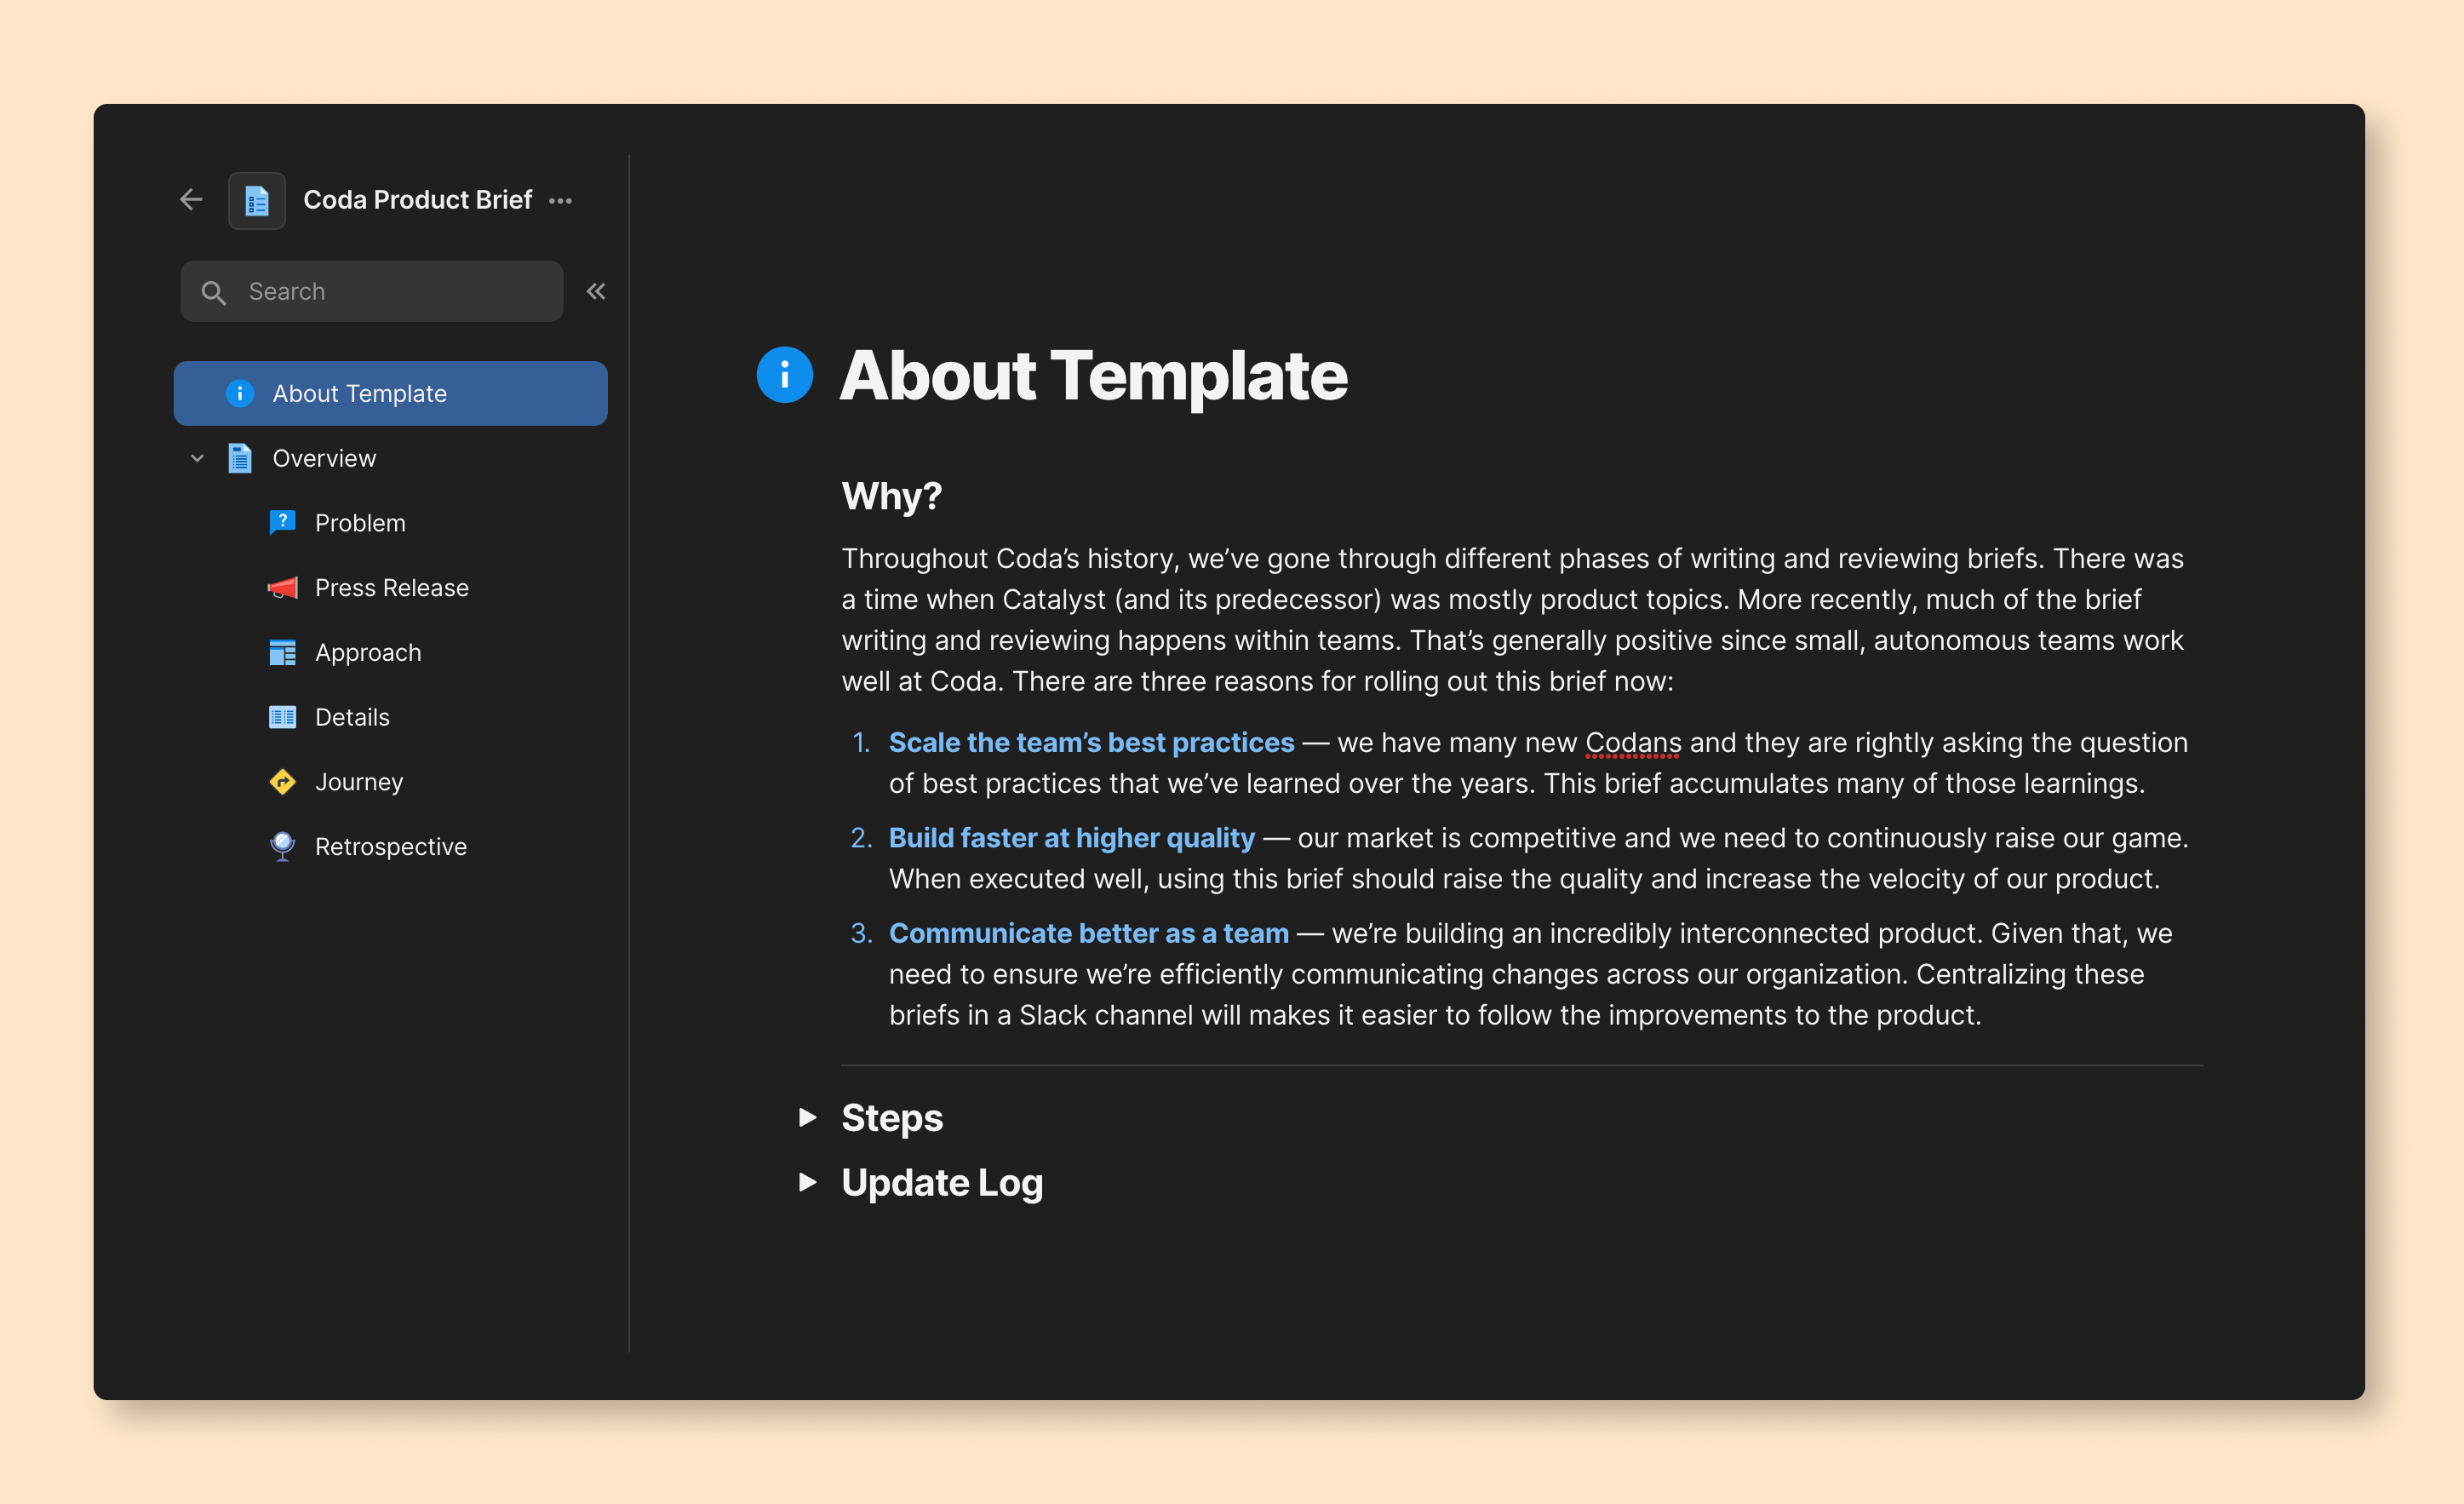Open the Journey subpage

click(x=391, y=782)
